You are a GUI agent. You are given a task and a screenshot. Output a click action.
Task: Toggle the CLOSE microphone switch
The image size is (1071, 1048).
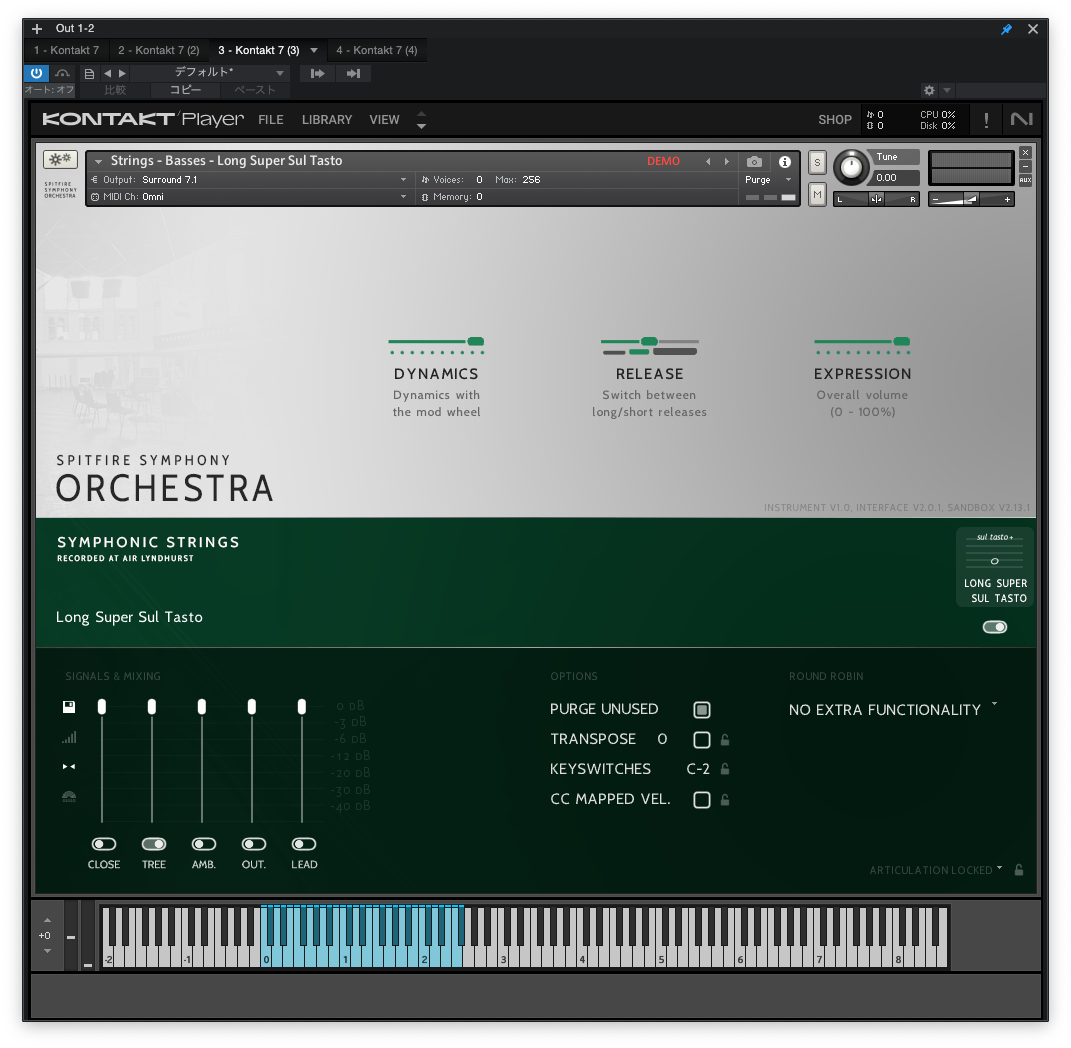point(104,844)
